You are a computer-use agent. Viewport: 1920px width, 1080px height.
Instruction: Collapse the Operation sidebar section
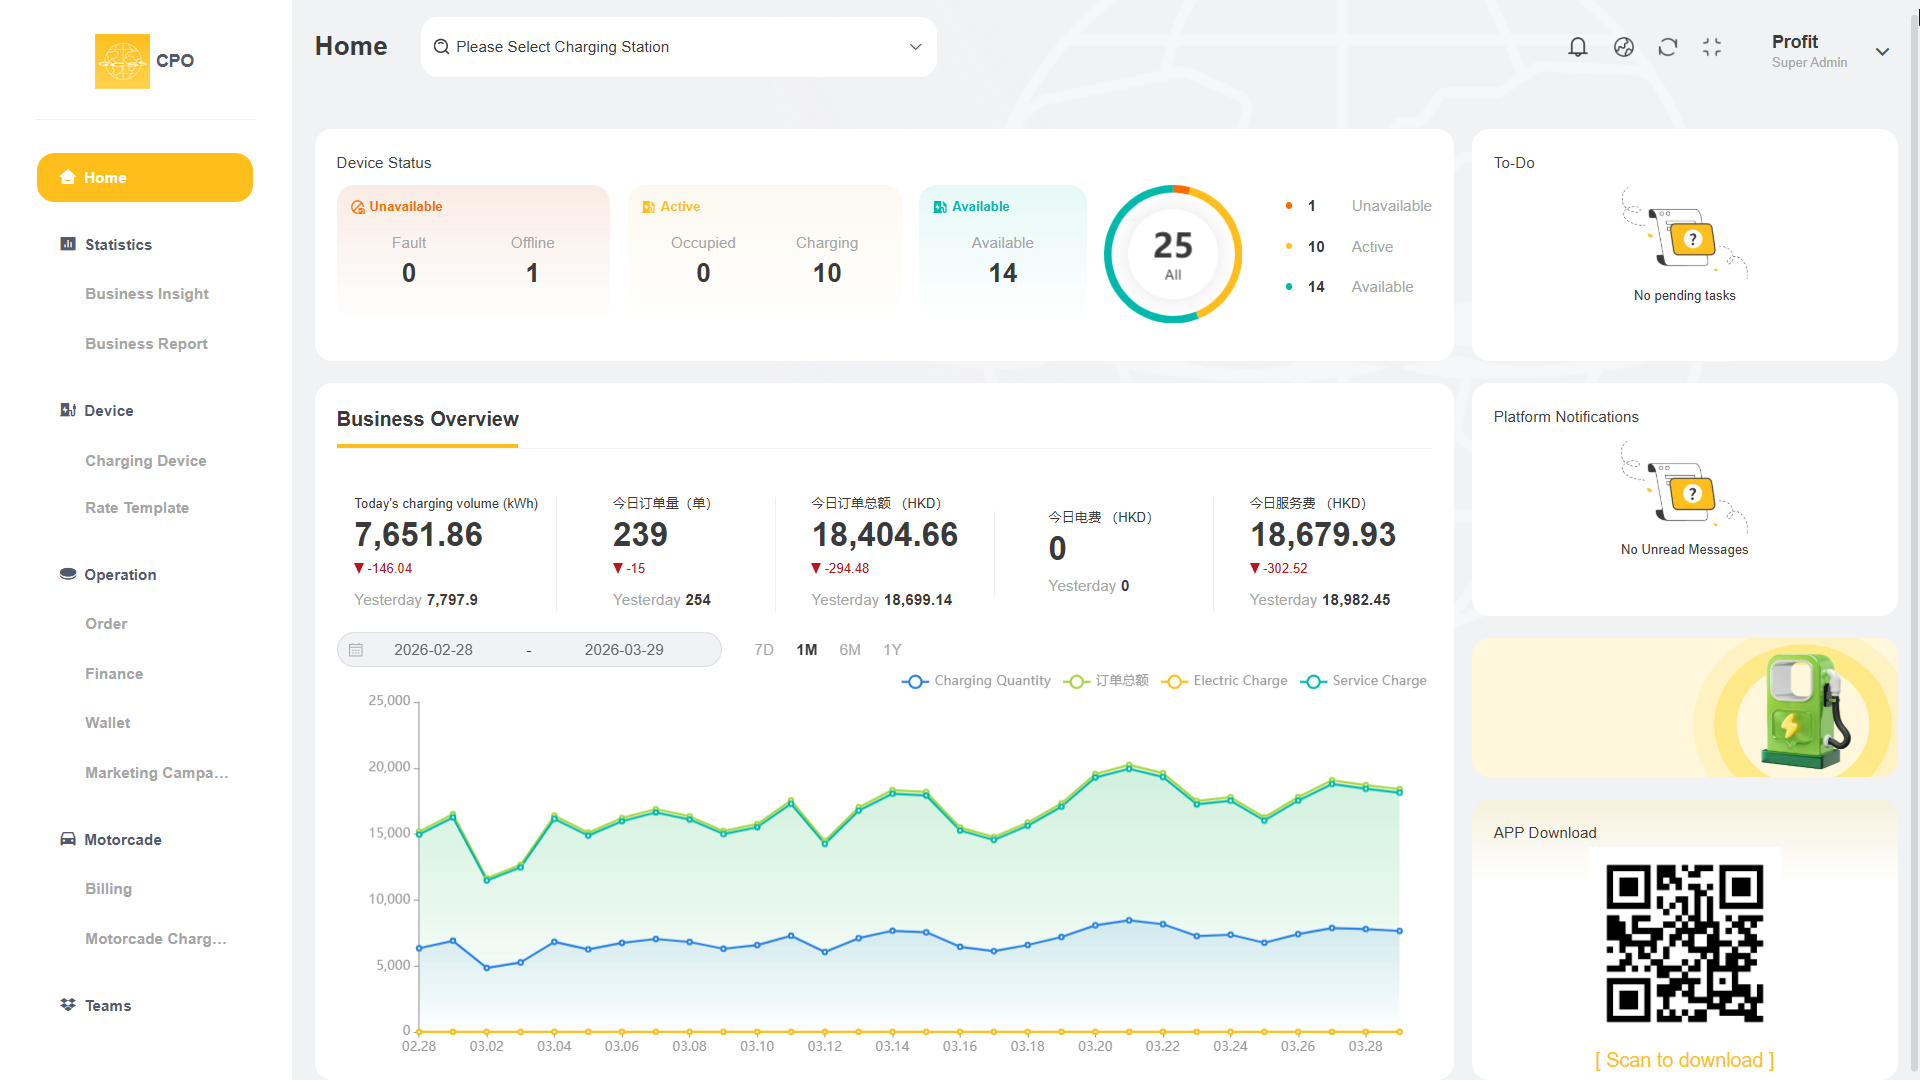[120, 575]
